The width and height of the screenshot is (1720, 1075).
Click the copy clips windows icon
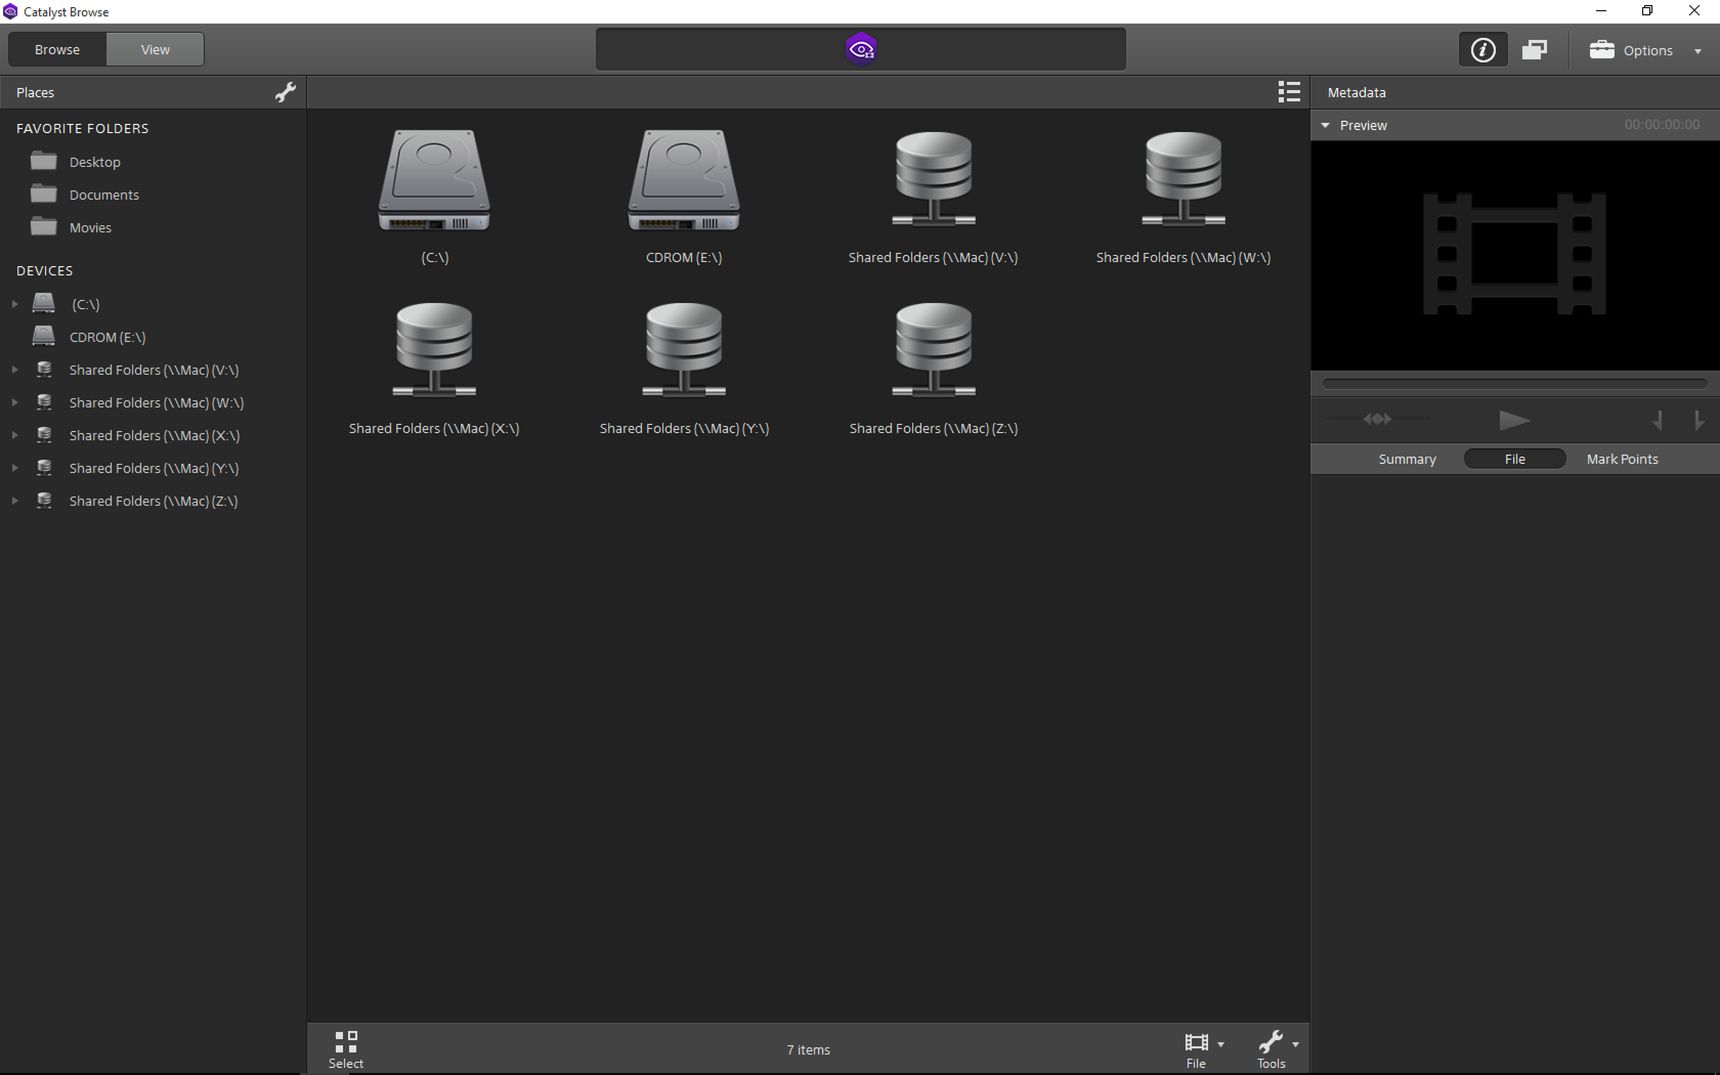(x=1535, y=49)
